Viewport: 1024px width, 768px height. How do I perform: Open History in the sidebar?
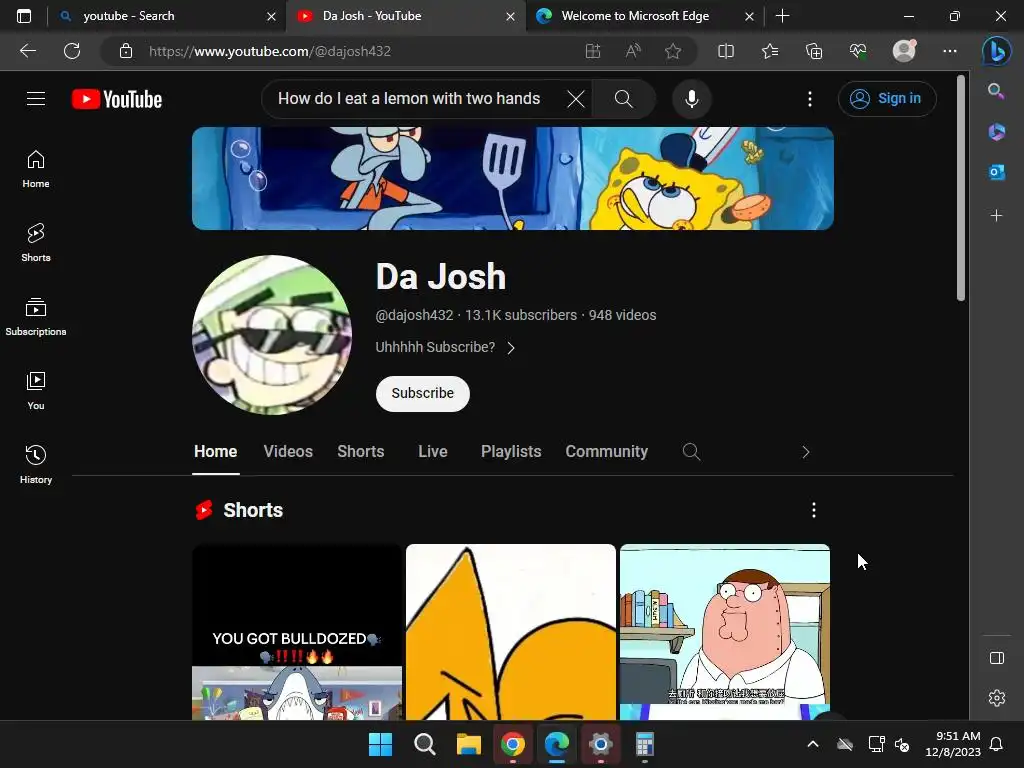(36, 464)
